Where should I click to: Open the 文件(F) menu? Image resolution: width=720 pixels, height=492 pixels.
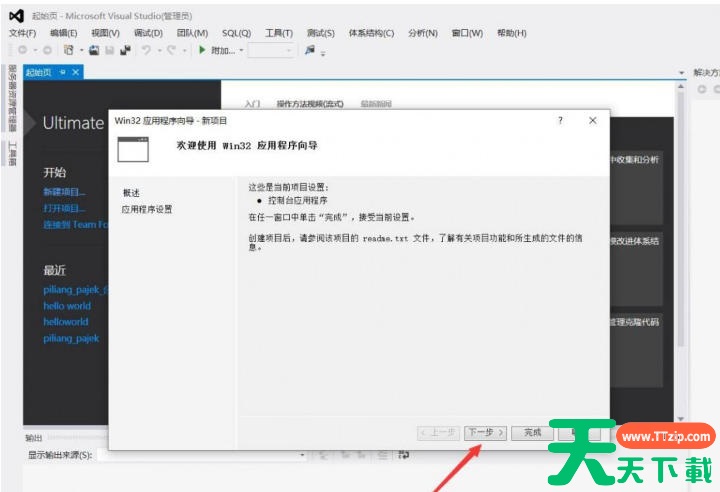(22, 33)
